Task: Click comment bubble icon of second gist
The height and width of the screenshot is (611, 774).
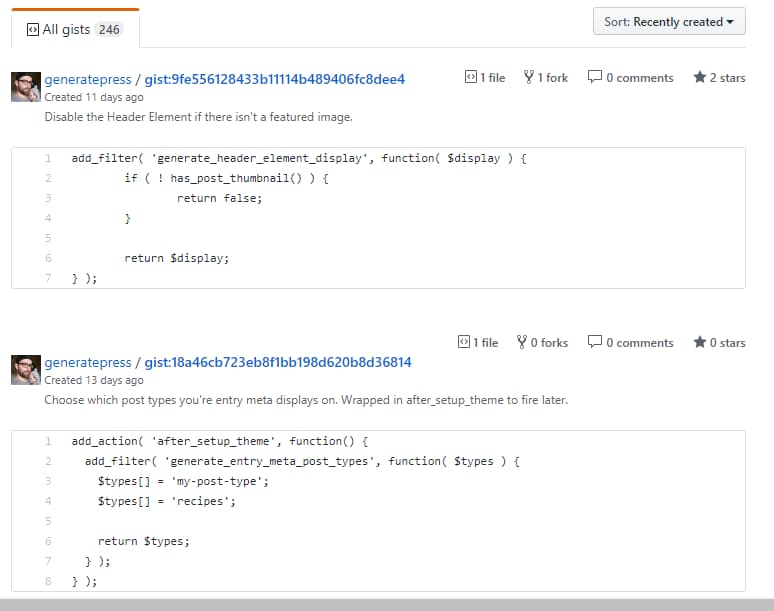Action: click(x=595, y=342)
